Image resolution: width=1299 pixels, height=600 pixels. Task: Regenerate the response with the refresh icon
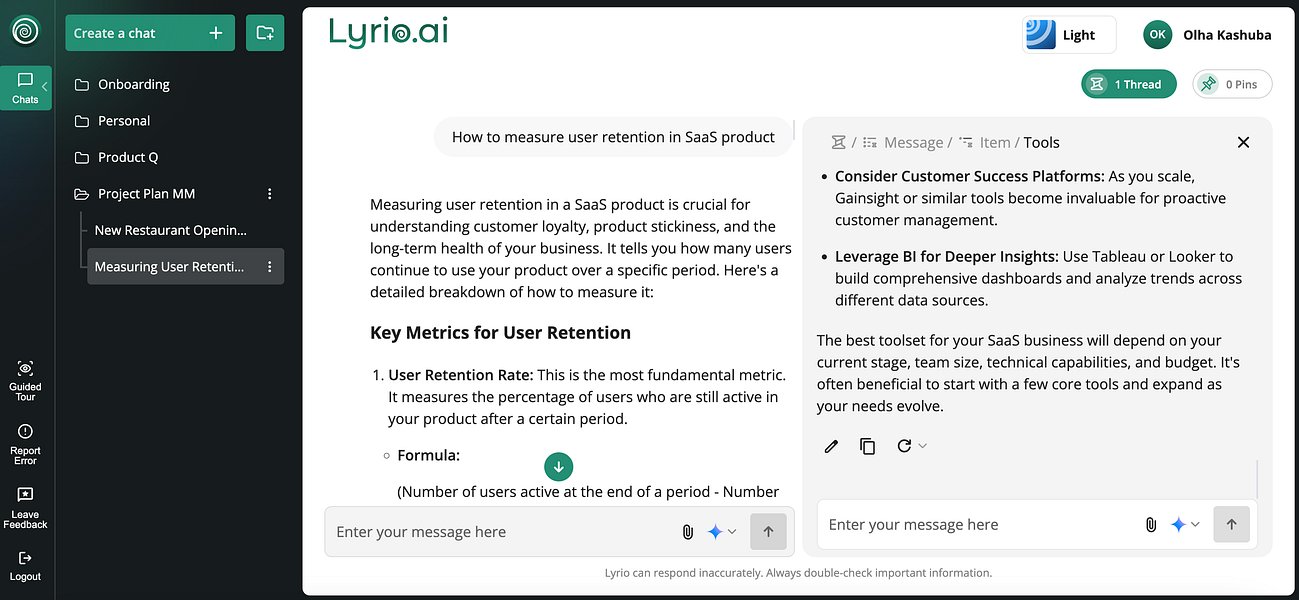coord(905,446)
